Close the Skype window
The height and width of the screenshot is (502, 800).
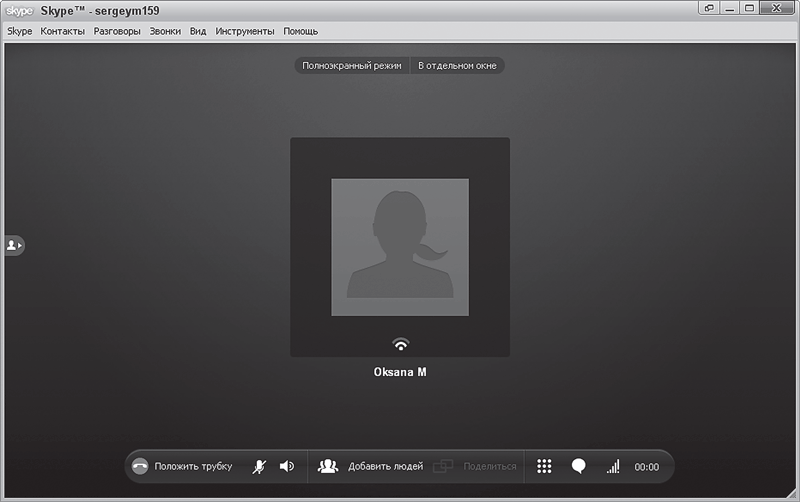[777, 8]
